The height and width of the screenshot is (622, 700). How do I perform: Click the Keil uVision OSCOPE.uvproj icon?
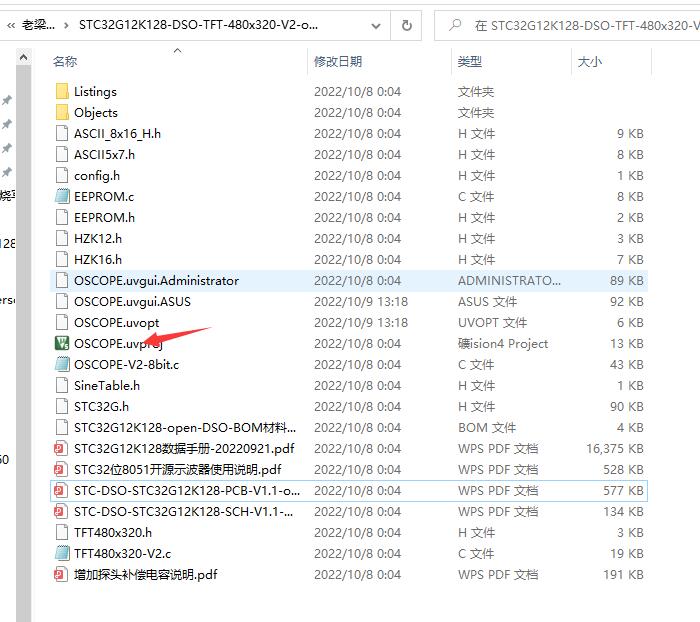tap(62, 343)
